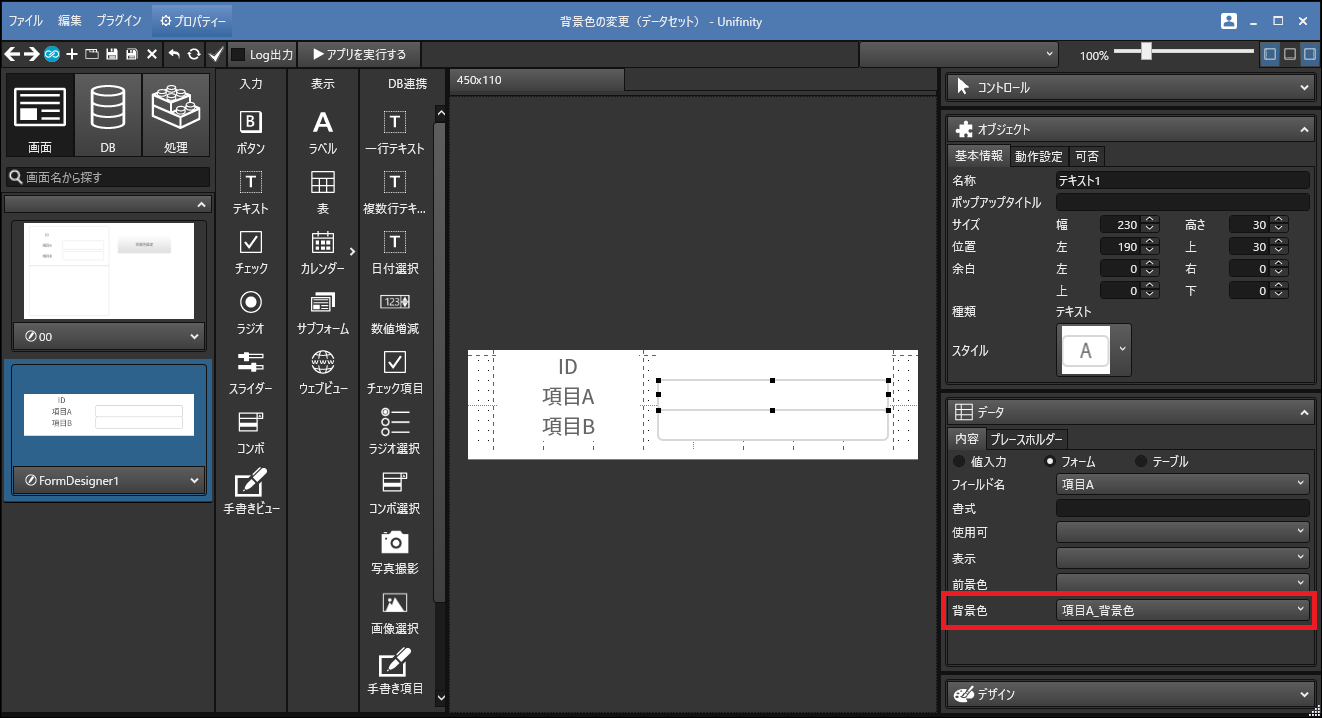
Task: Enable the Log出力 checkbox
Action: pyautogui.click(x=238, y=54)
